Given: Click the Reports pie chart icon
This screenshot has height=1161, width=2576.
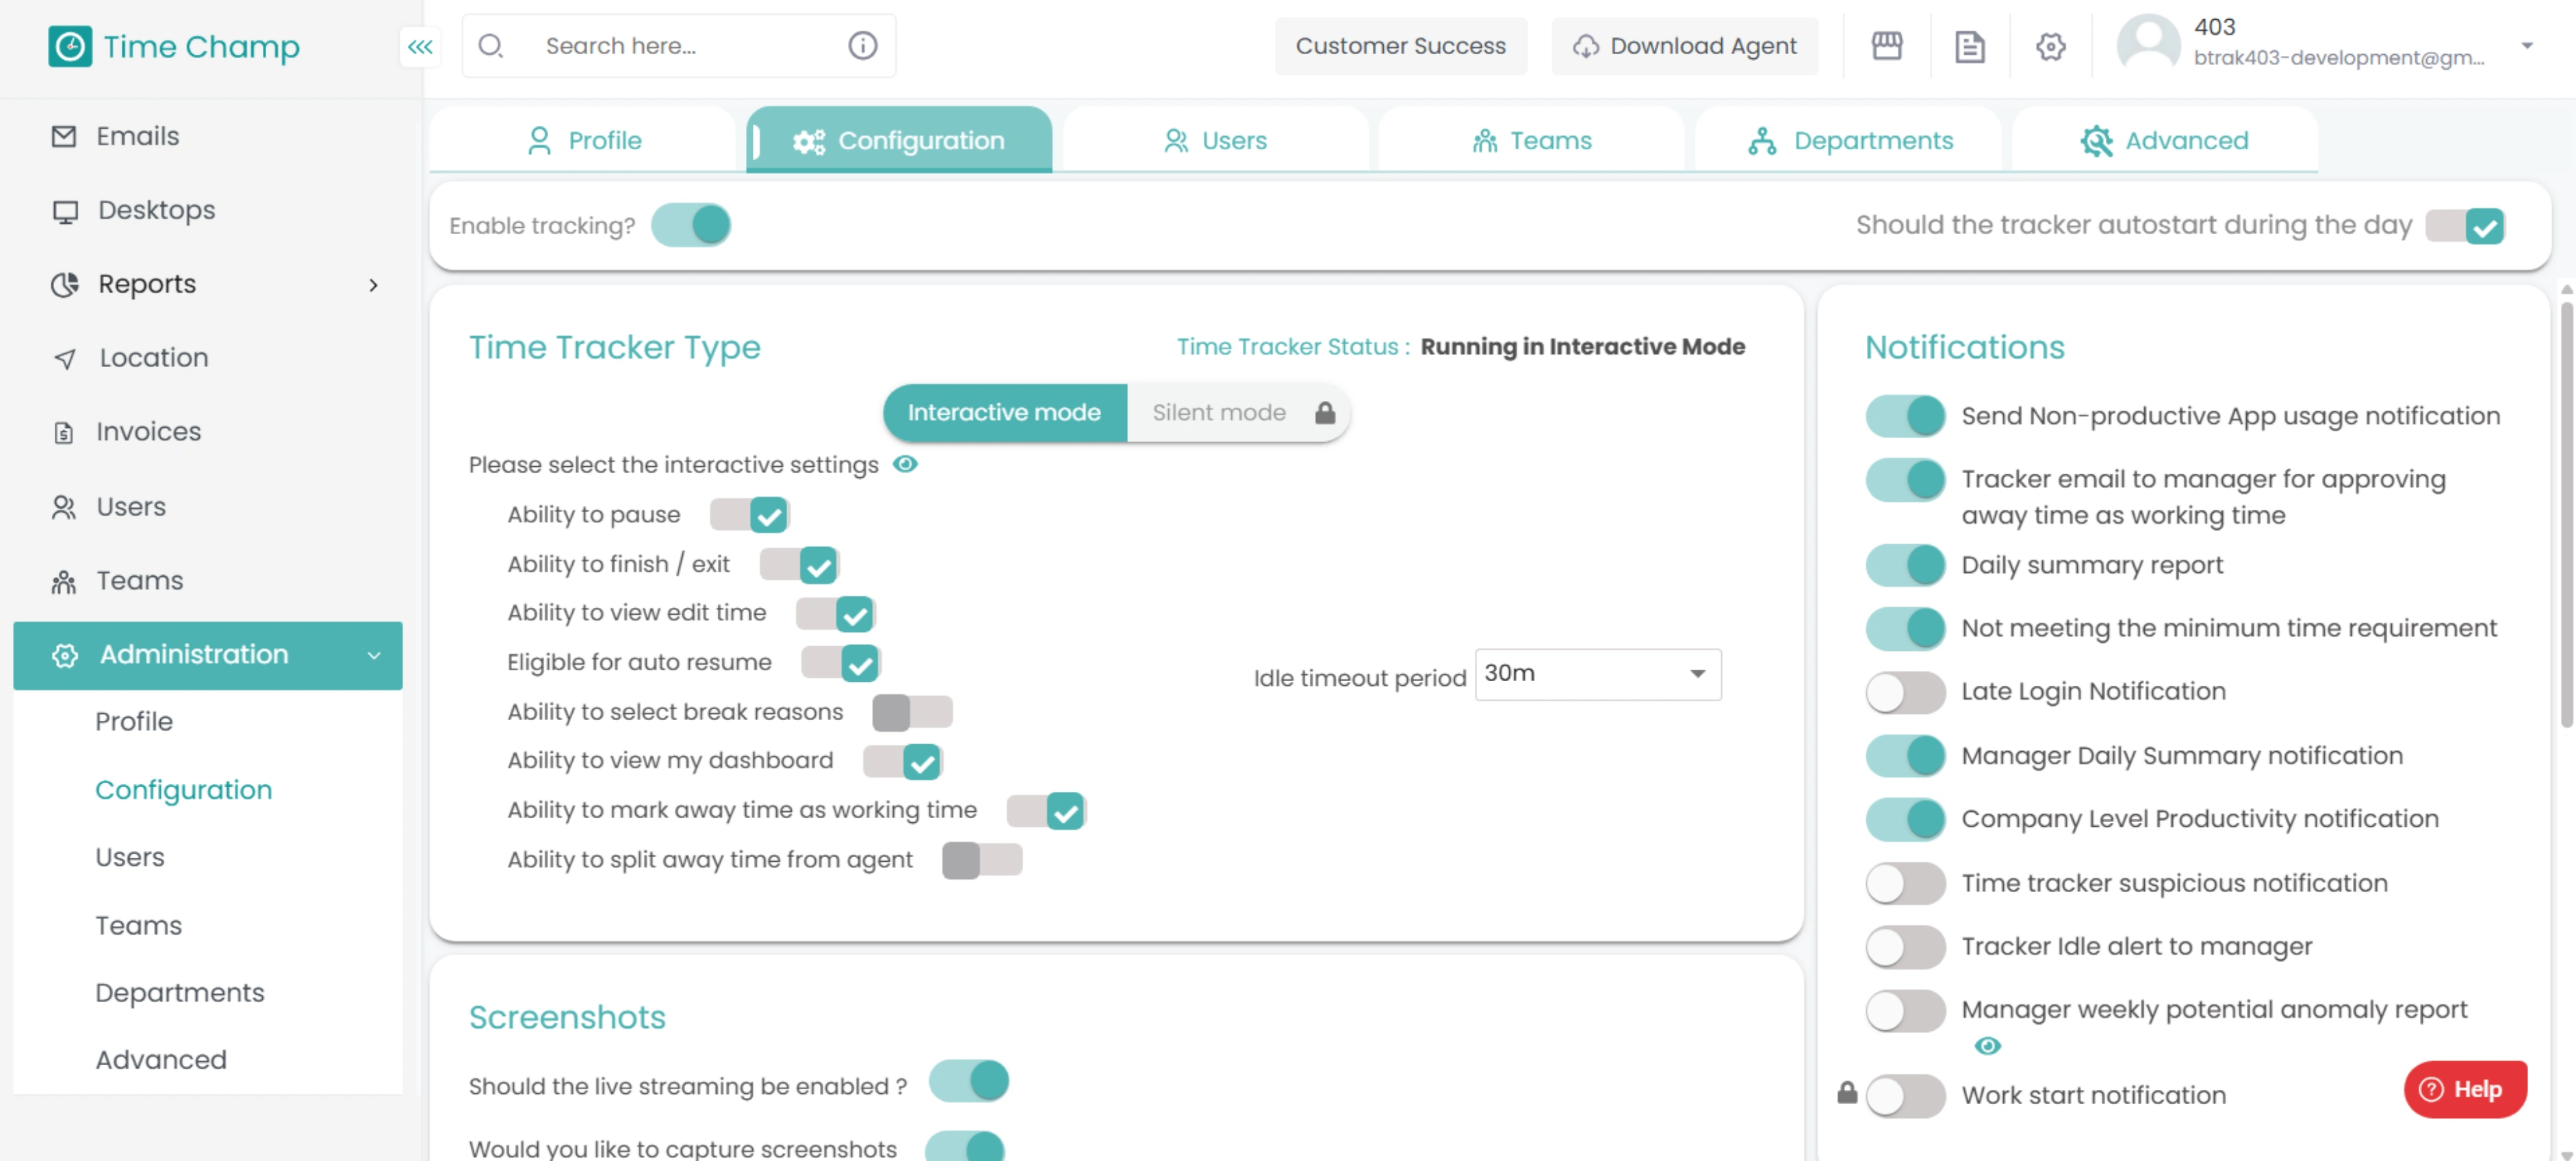Looking at the screenshot, I should [65, 285].
